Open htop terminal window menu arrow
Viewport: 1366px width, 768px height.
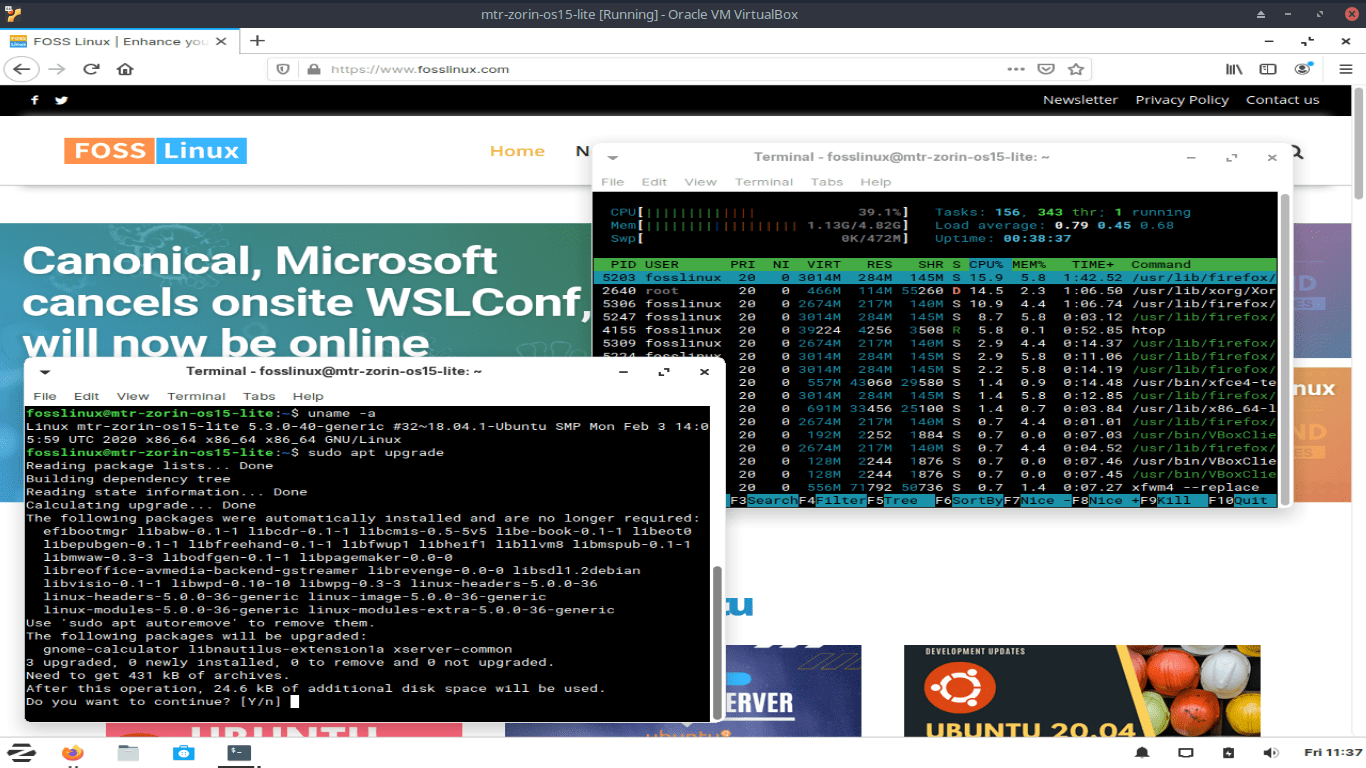coord(613,158)
